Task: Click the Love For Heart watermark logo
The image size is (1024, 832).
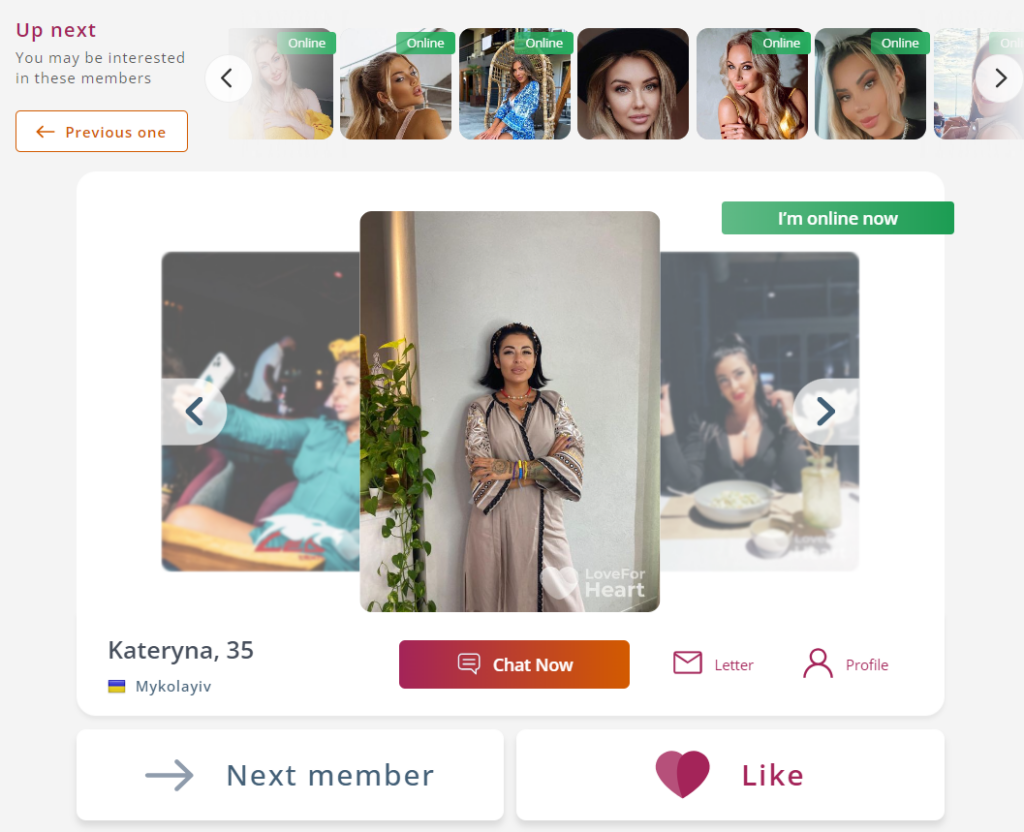Action: click(595, 582)
